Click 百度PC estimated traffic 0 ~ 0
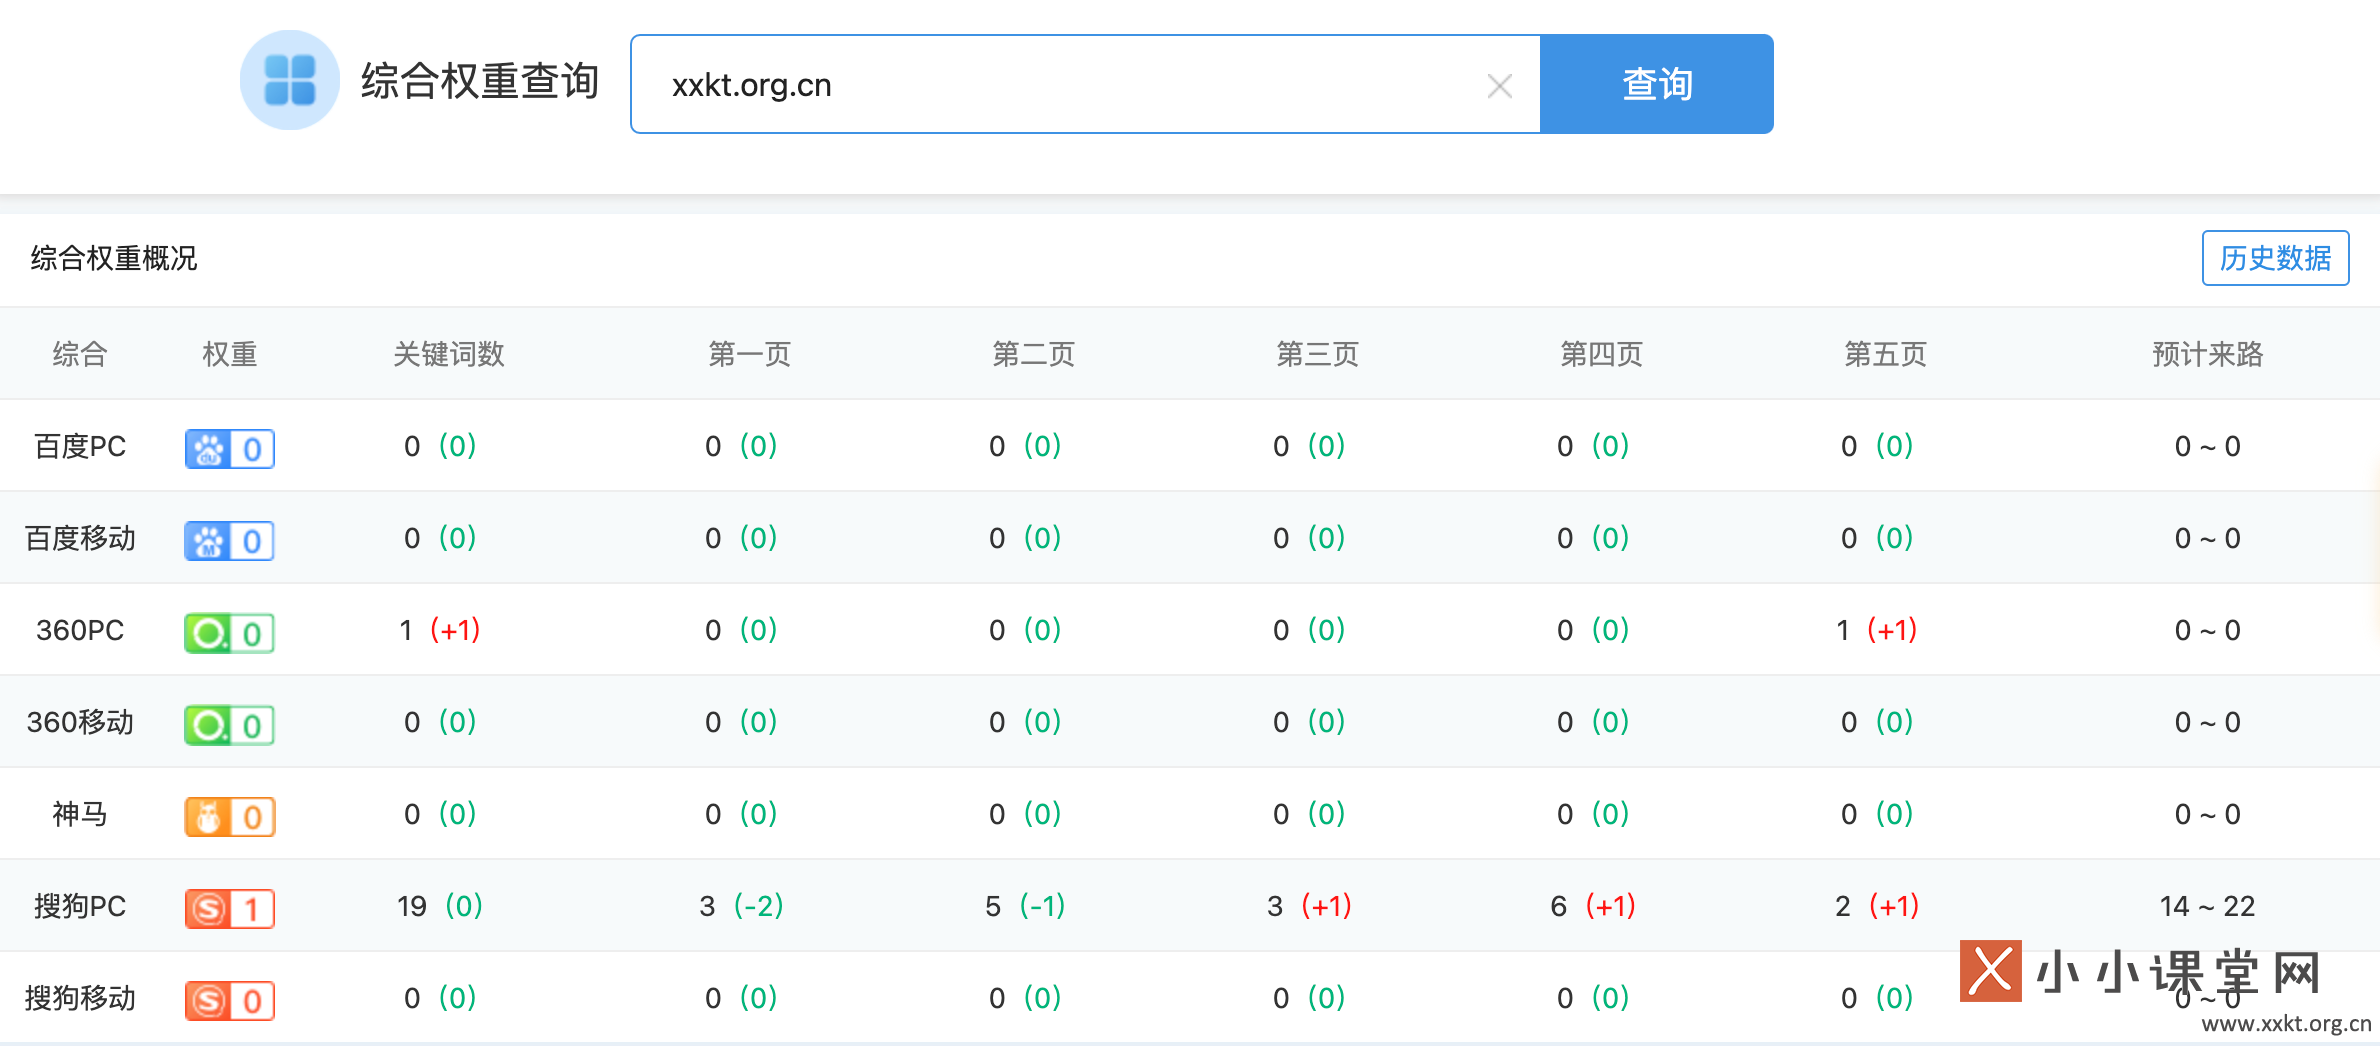 pyautogui.click(x=2208, y=446)
